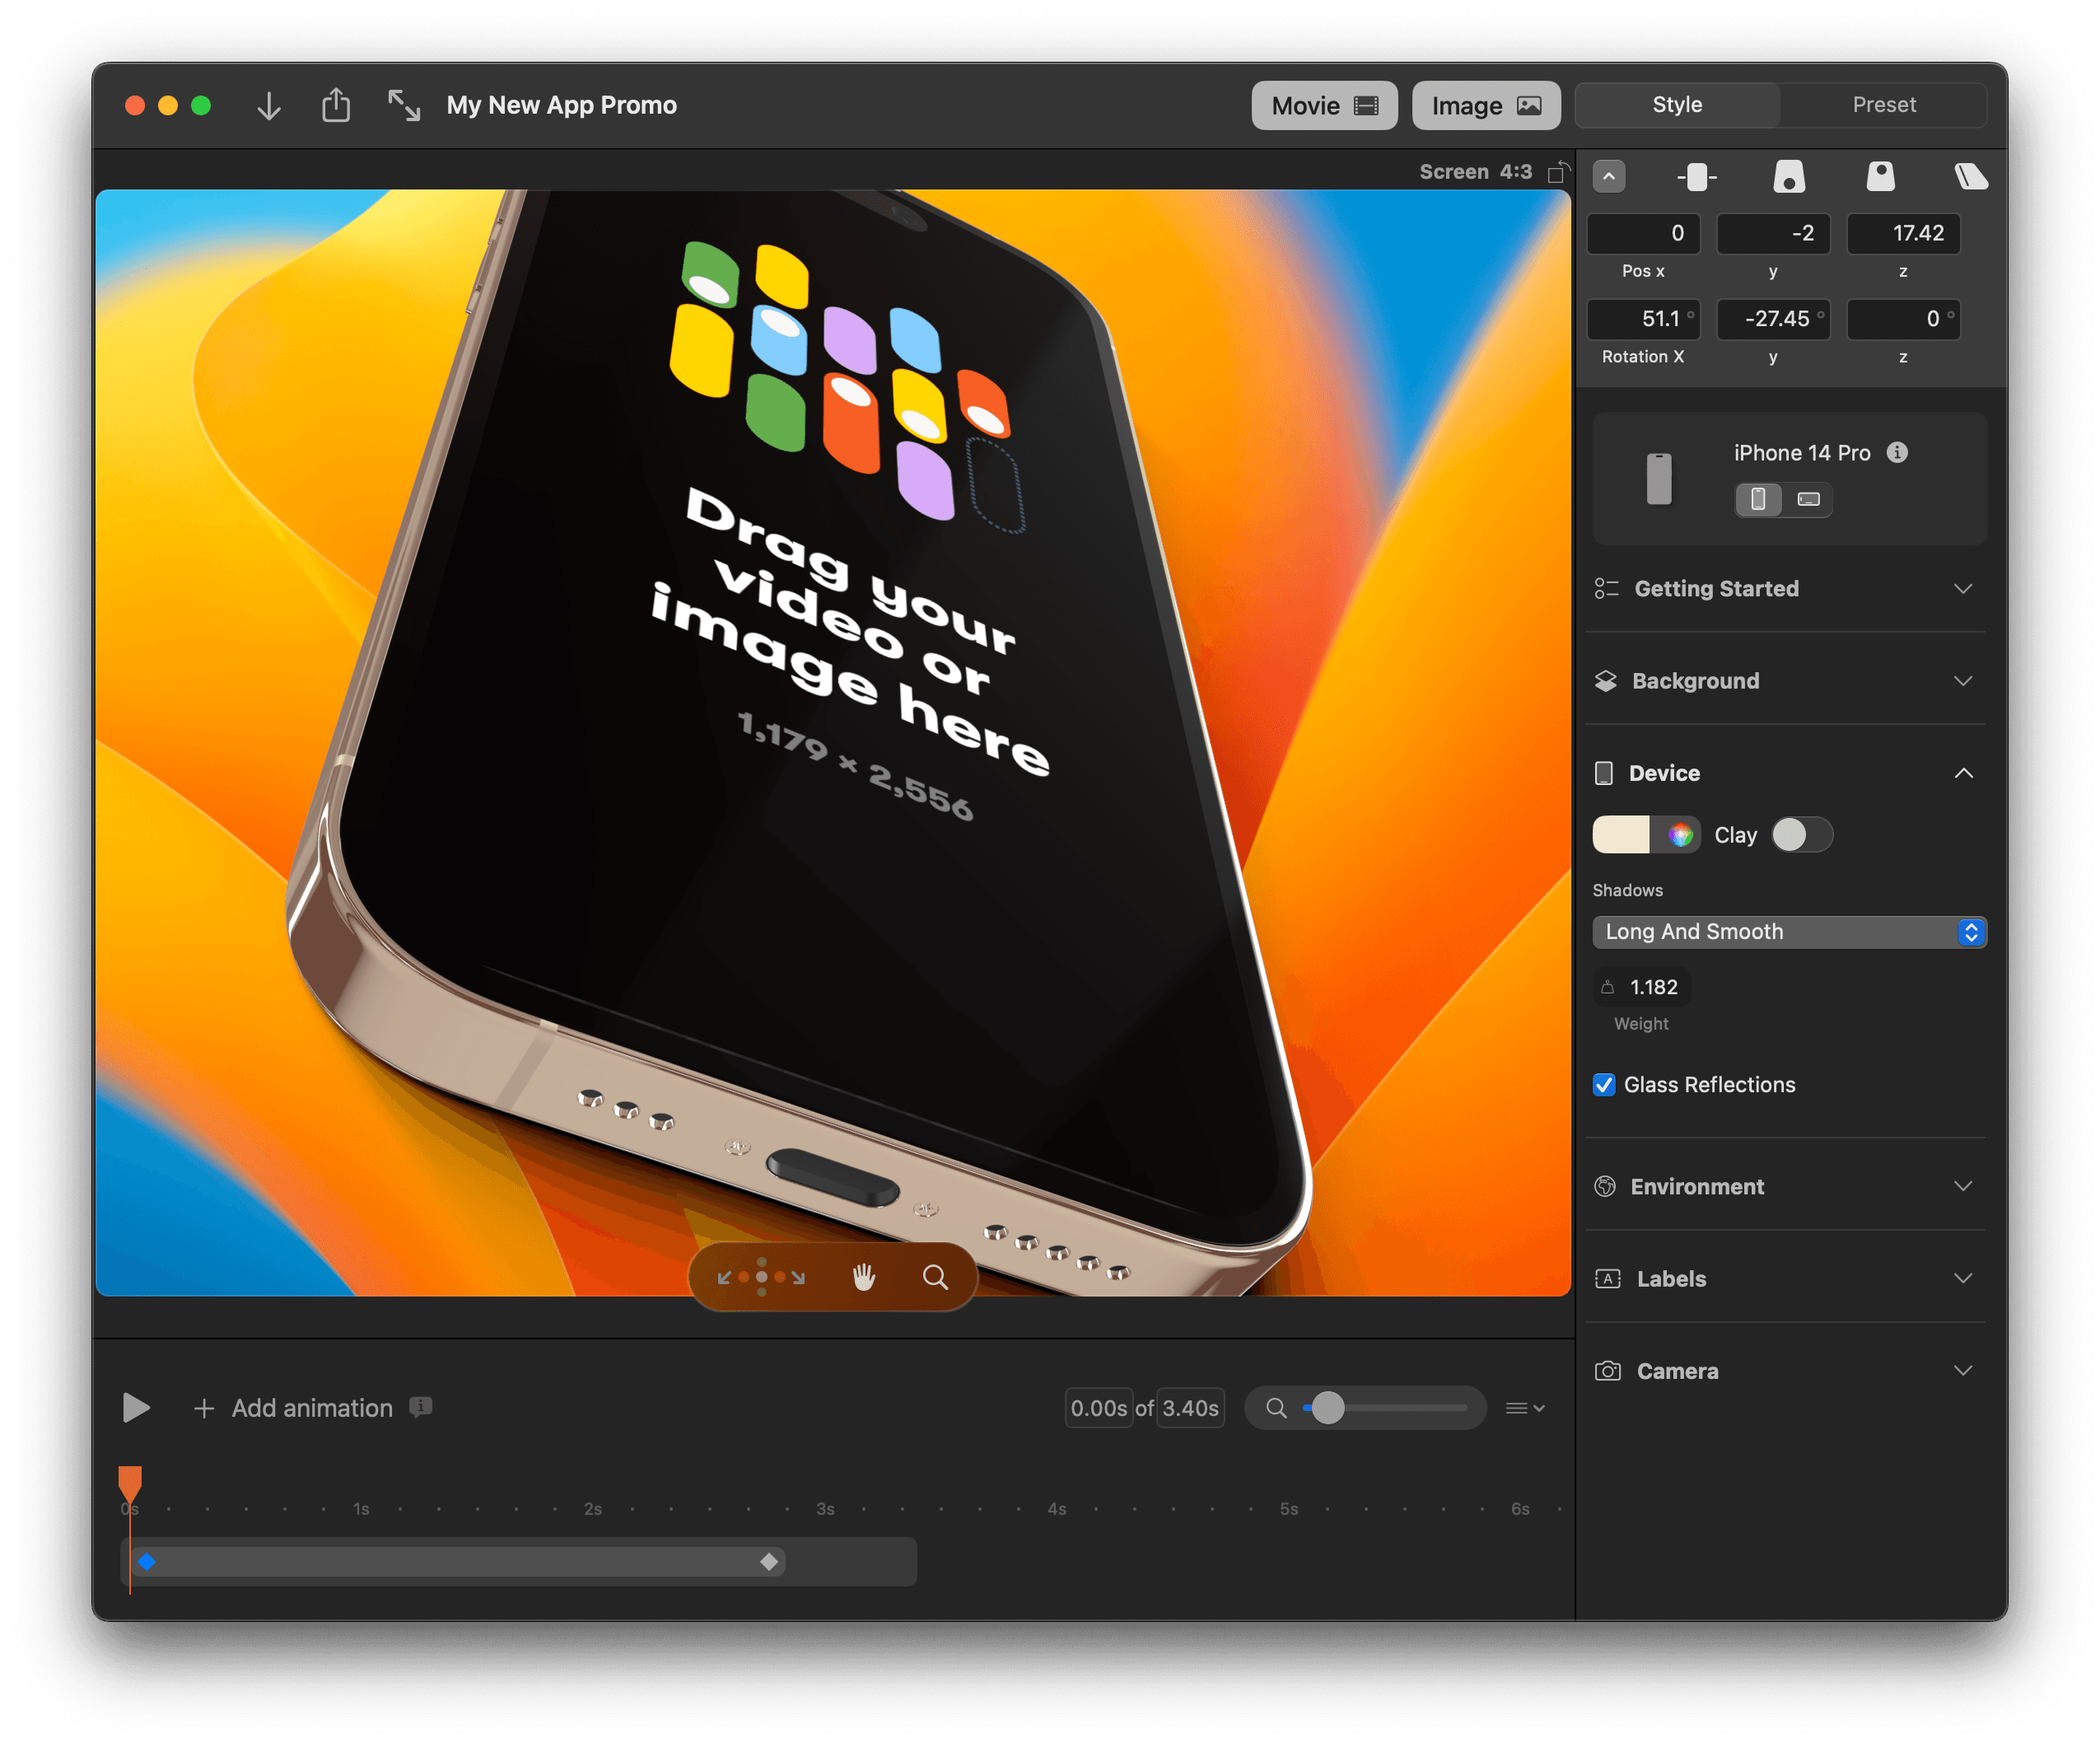The width and height of the screenshot is (2100, 1743).
Task: Switch to the Image export tab
Action: pos(1481,105)
